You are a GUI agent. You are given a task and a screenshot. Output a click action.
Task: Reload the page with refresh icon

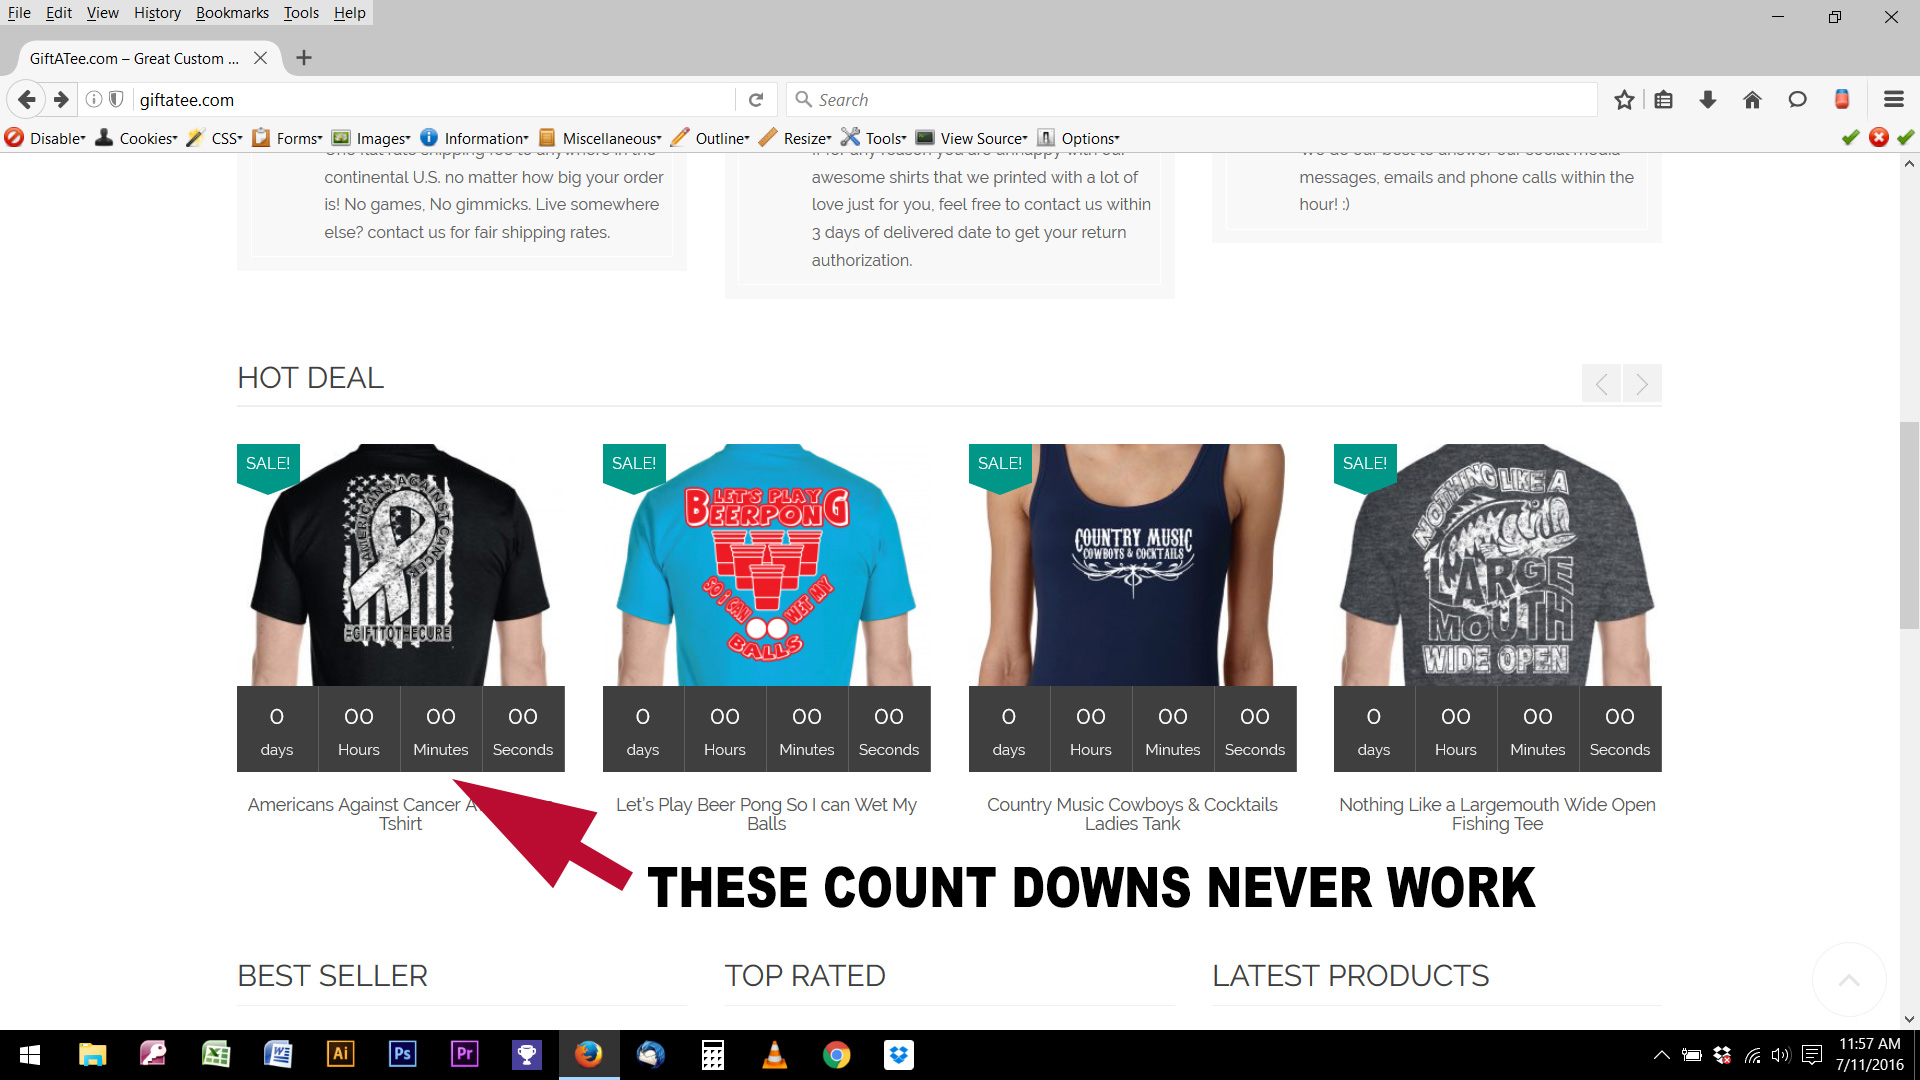(x=756, y=99)
